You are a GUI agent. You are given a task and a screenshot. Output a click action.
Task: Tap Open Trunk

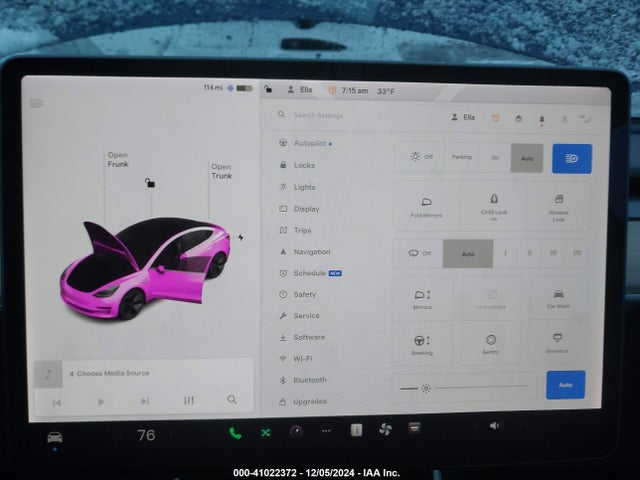222,171
